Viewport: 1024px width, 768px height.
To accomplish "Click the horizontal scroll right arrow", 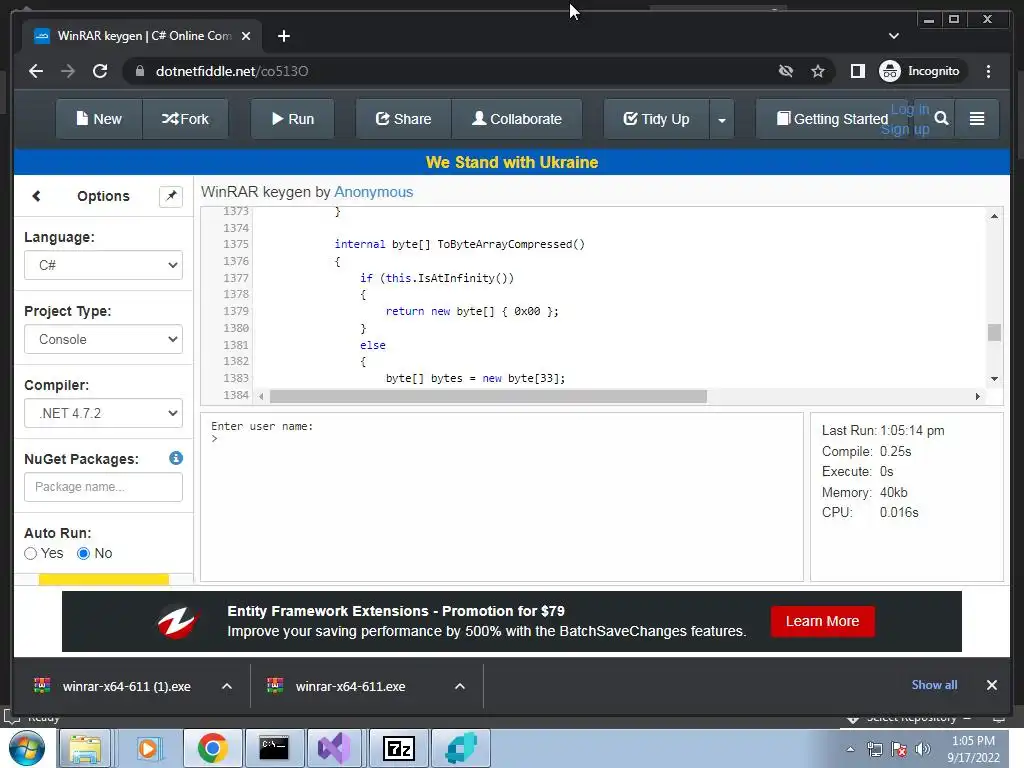I will pos(978,396).
